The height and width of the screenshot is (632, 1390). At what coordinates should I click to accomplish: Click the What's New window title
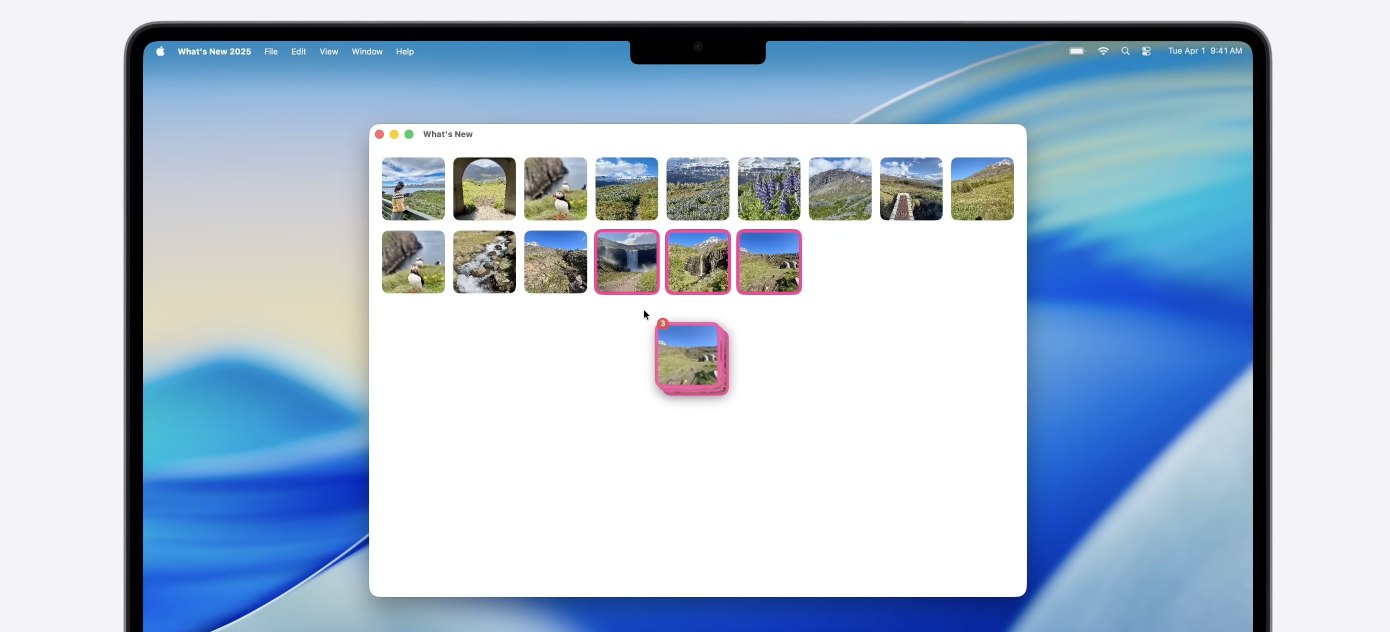[x=448, y=134]
